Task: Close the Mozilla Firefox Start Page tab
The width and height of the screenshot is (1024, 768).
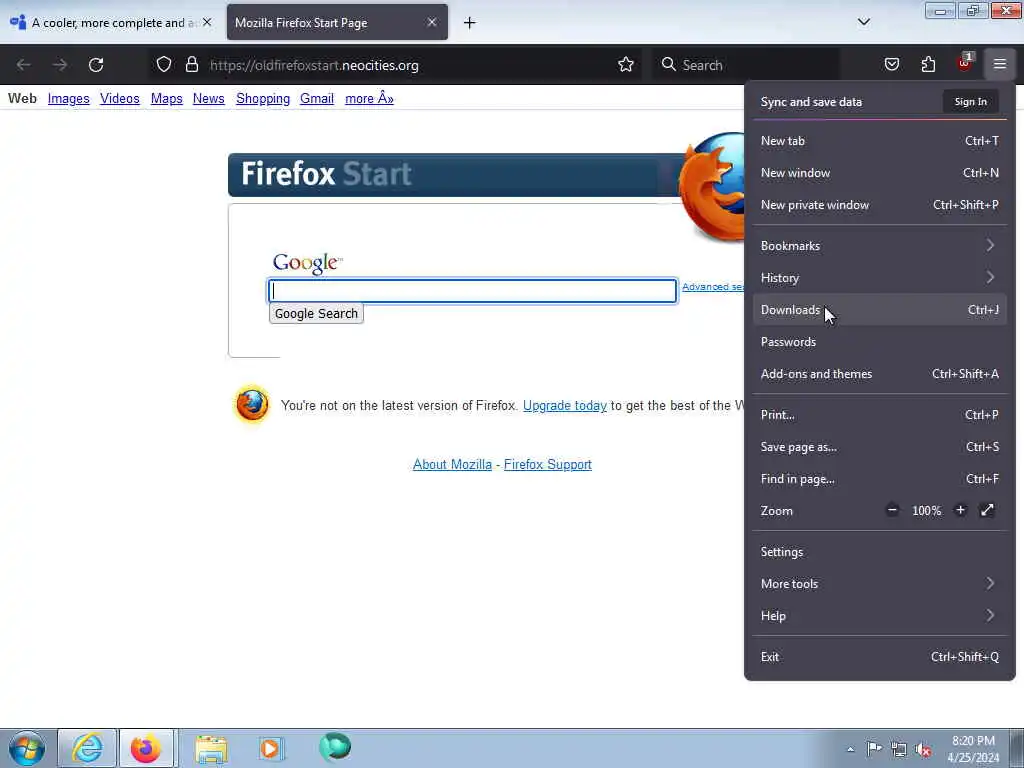Action: pyautogui.click(x=432, y=22)
